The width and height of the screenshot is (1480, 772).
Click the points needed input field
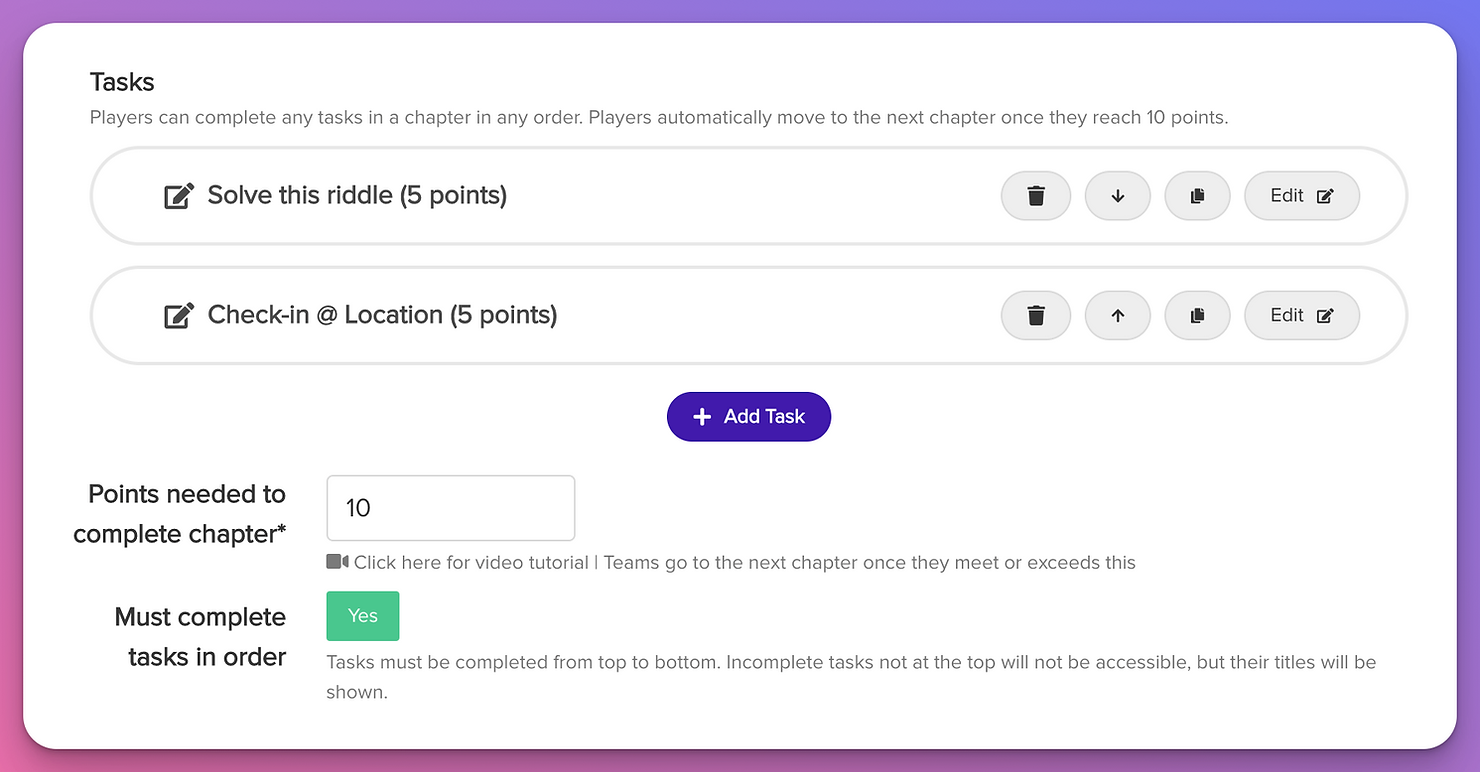pos(450,507)
